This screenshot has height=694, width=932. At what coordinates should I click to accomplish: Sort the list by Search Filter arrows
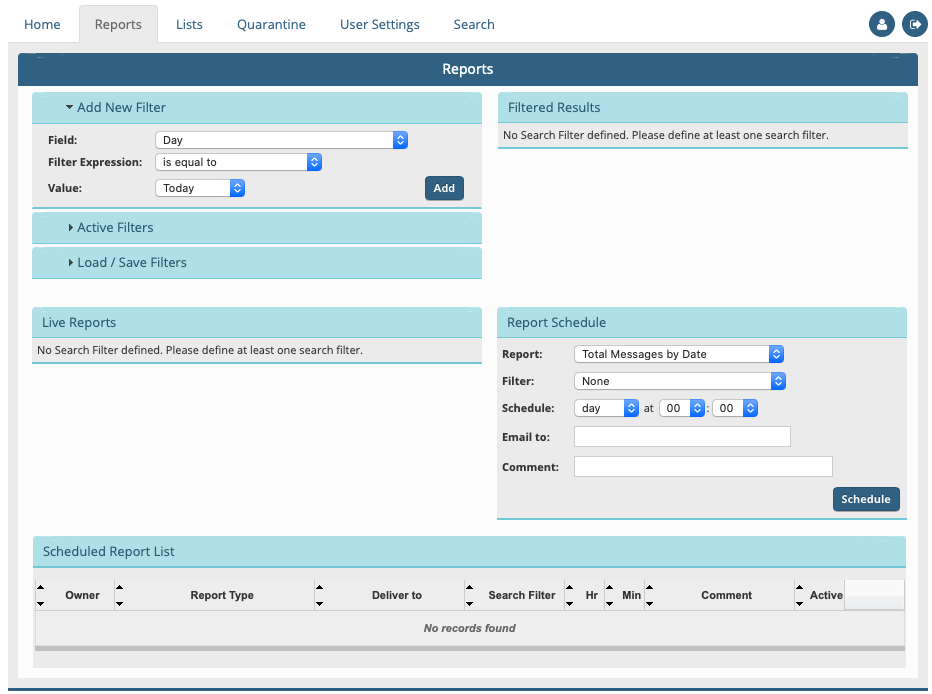click(469, 595)
